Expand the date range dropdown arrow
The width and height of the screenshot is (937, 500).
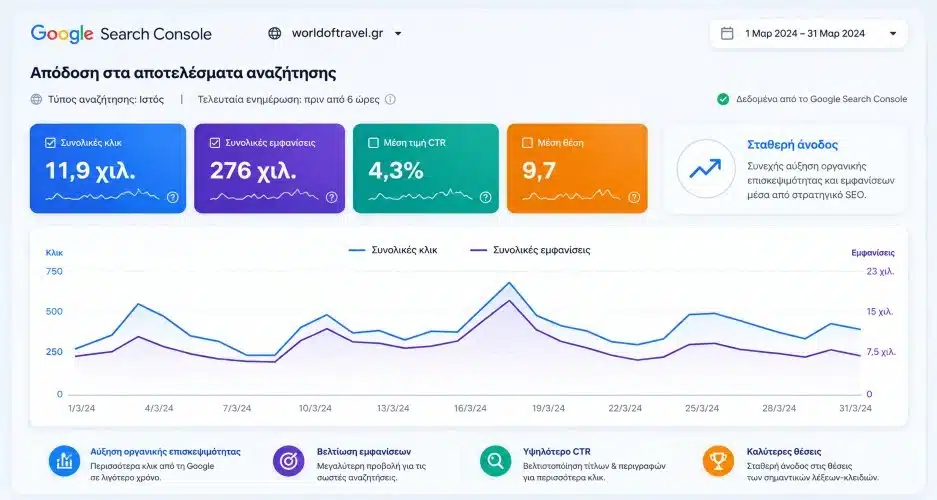[x=893, y=33]
